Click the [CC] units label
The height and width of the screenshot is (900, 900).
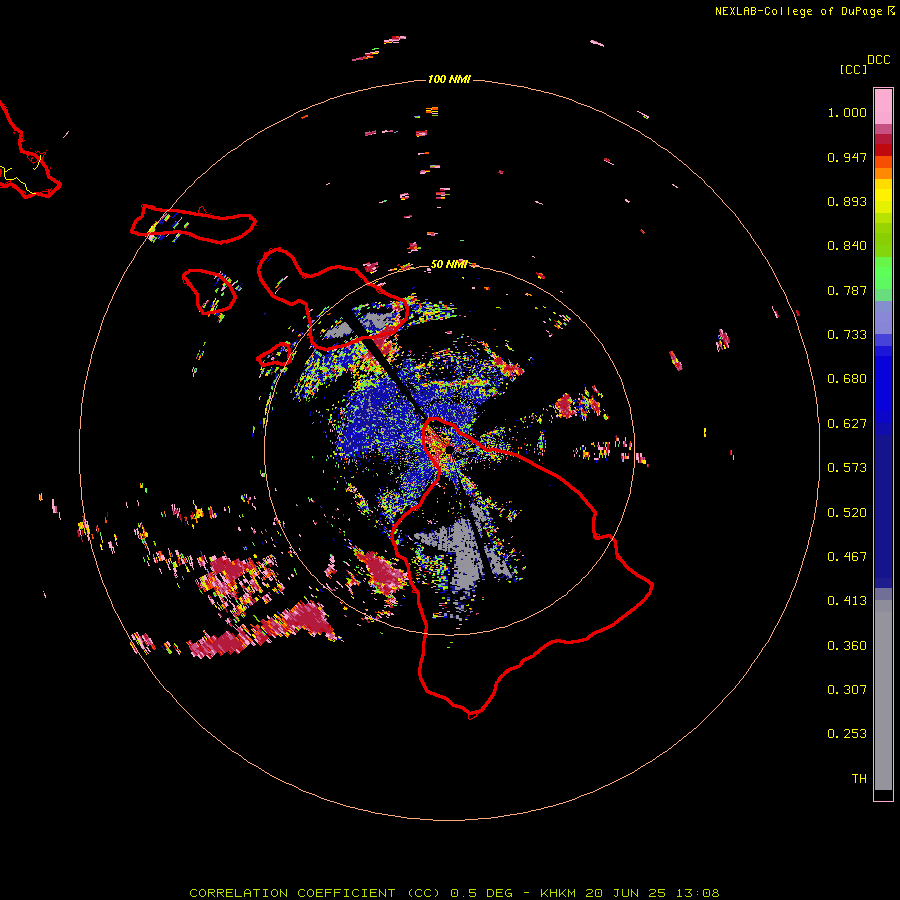pyautogui.click(x=853, y=69)
